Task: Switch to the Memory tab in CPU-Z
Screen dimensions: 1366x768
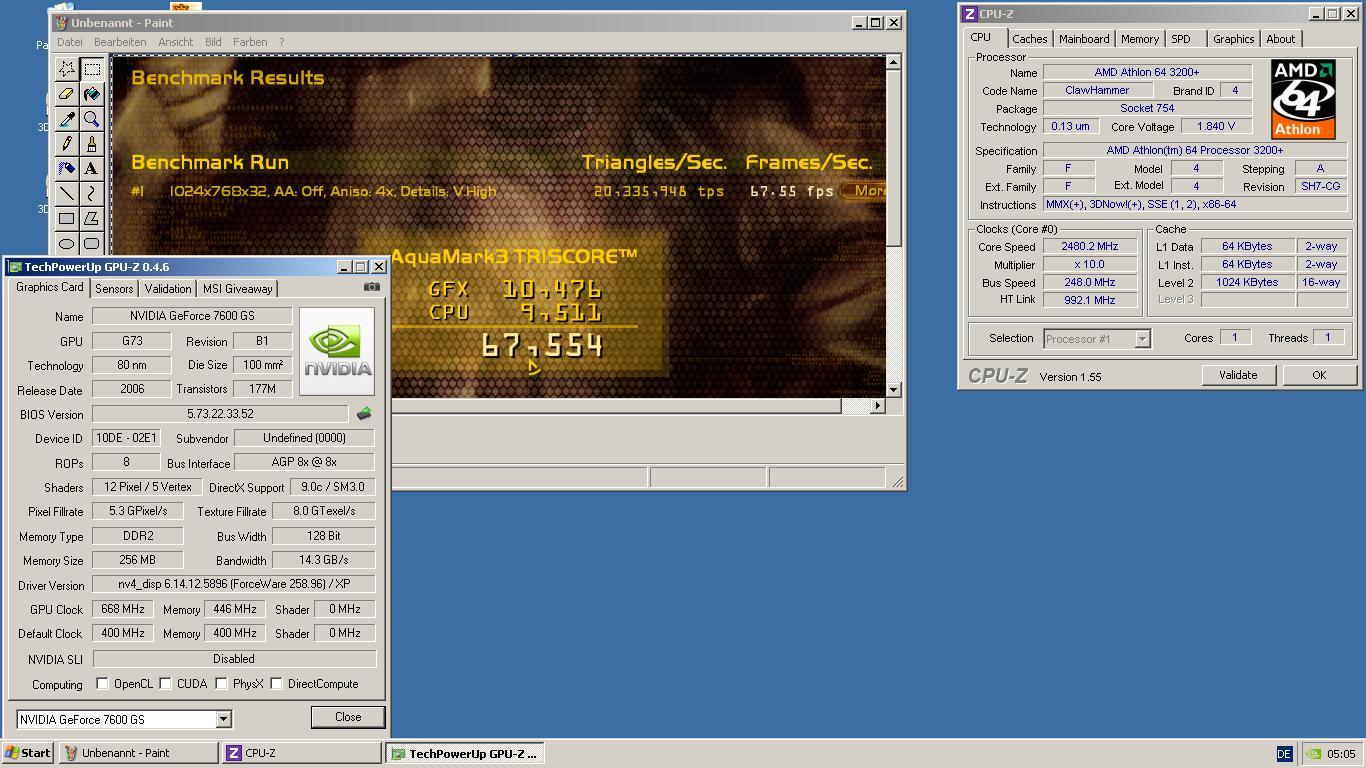Action: pos(1139,39)
